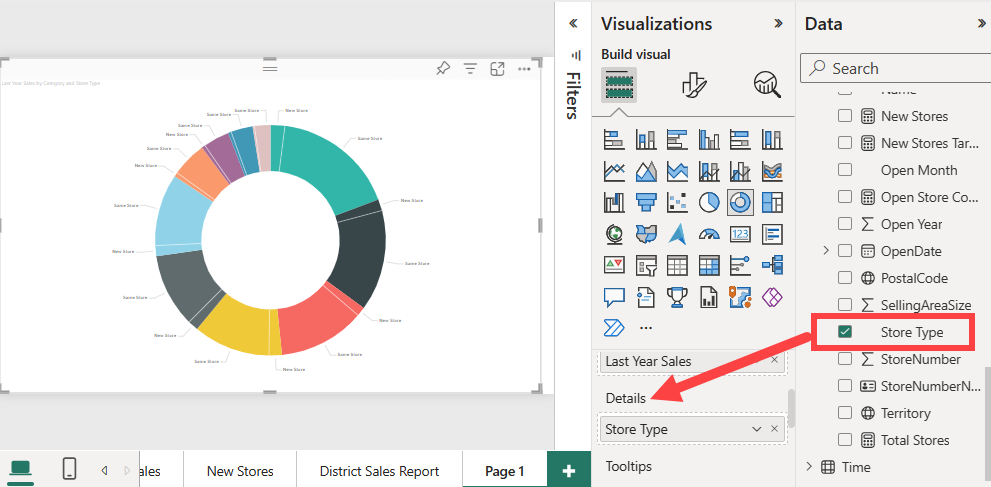
Task: Click the Data pane Search box
Action: coord(896,68)
